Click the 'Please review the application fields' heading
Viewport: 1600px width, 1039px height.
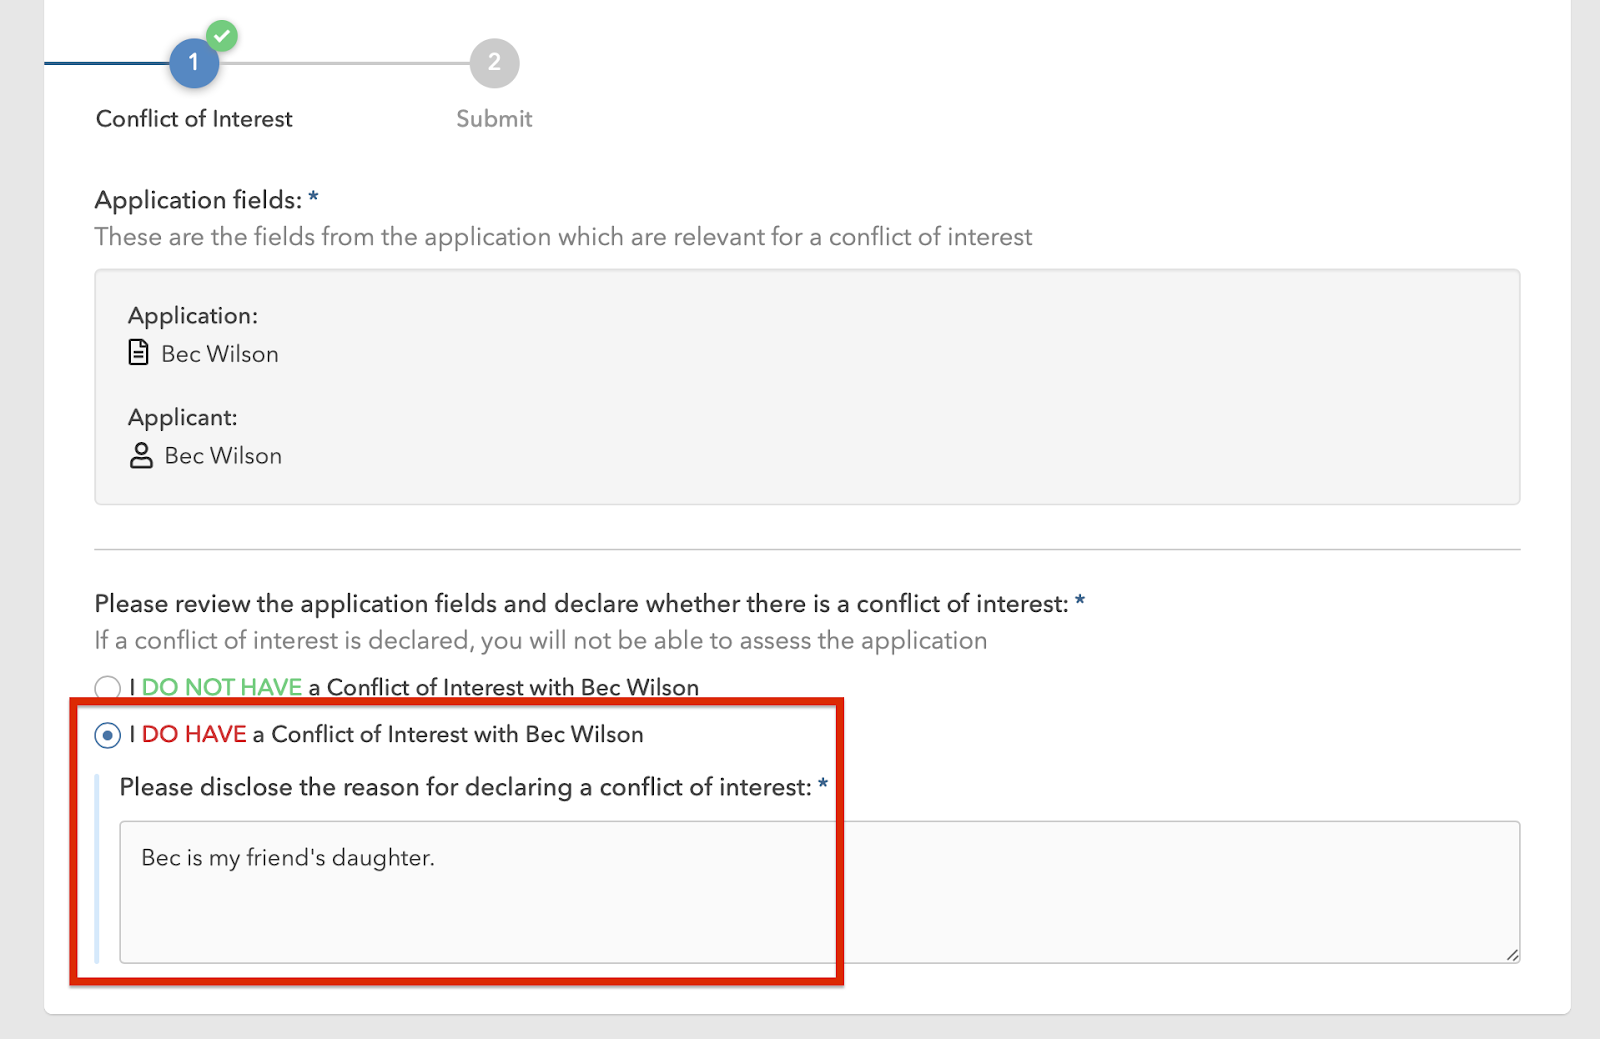[582, 604]
